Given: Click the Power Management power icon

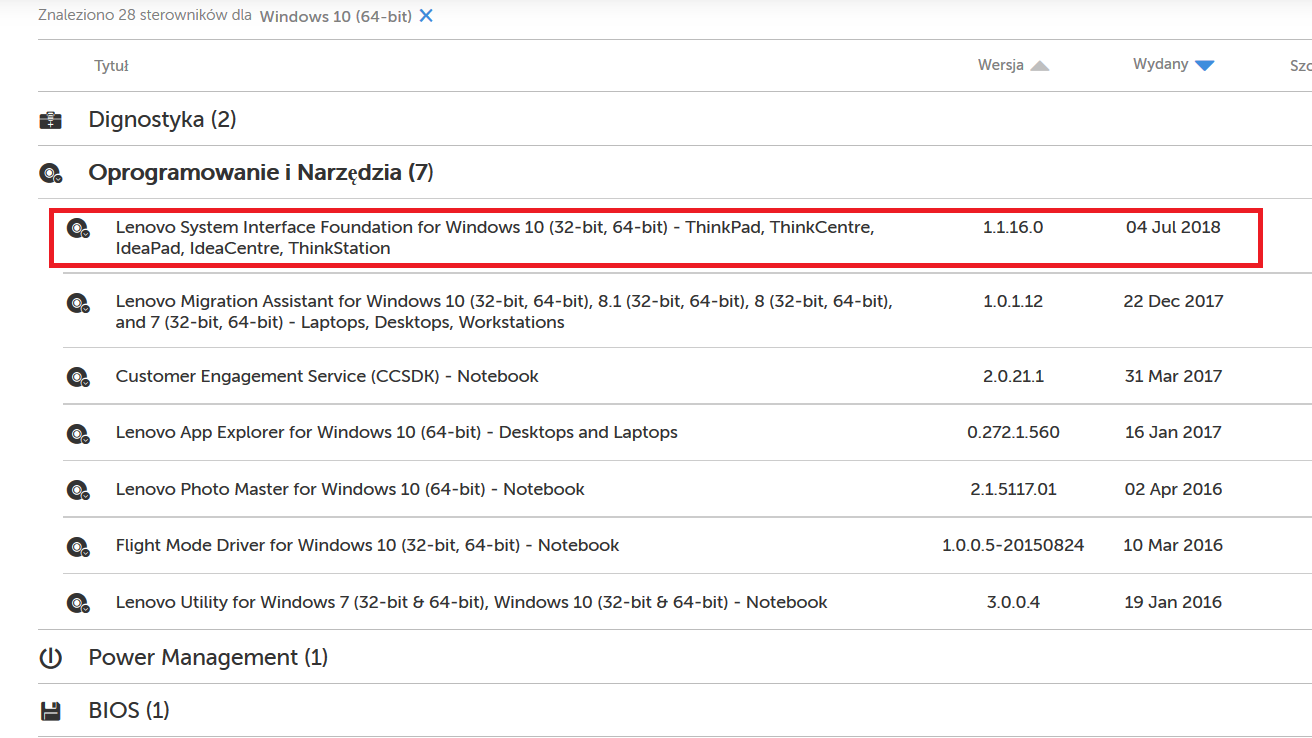Looking at the screenshot, I should (50, 658).
